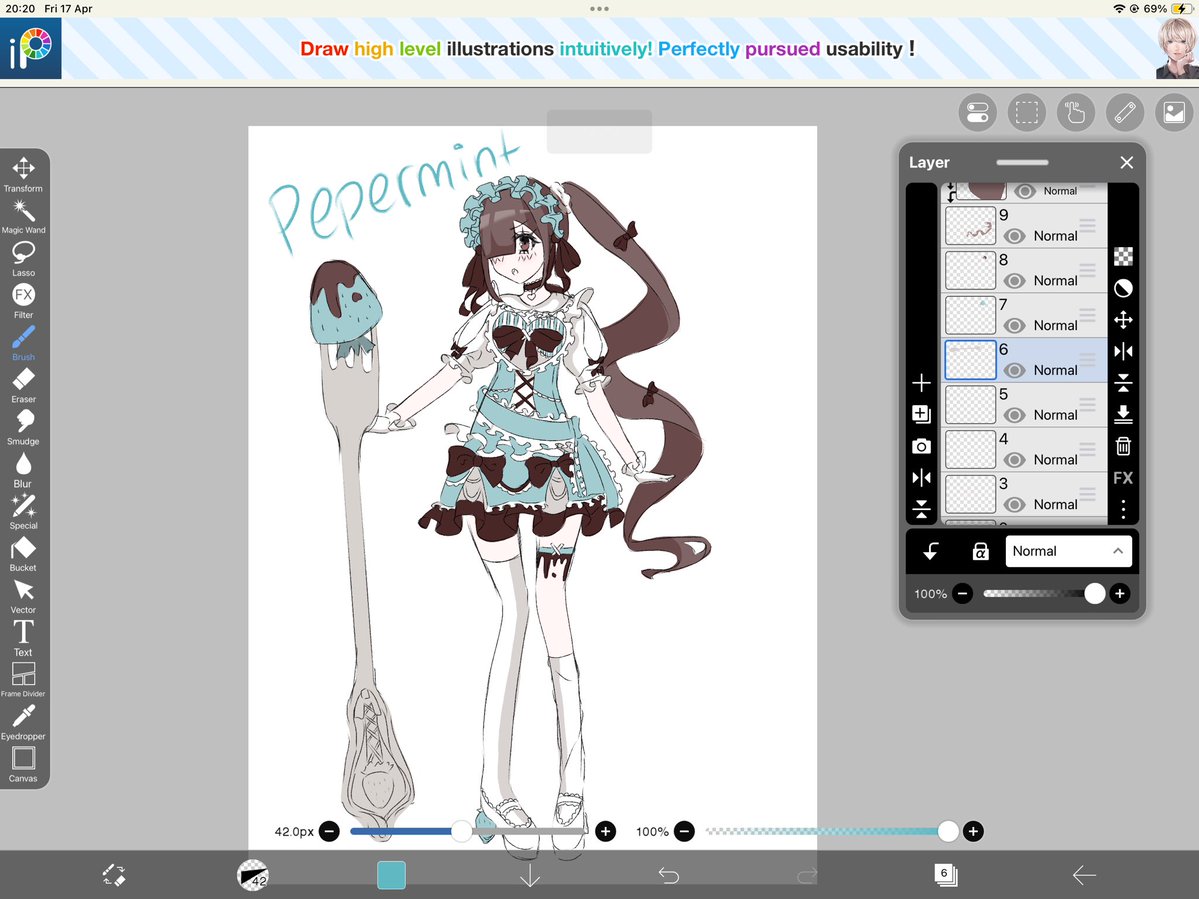Viewport: 1199px width, 899px height.
Task: Open the current color swatch at the bottom bar
Action: [x=391, y=875]
